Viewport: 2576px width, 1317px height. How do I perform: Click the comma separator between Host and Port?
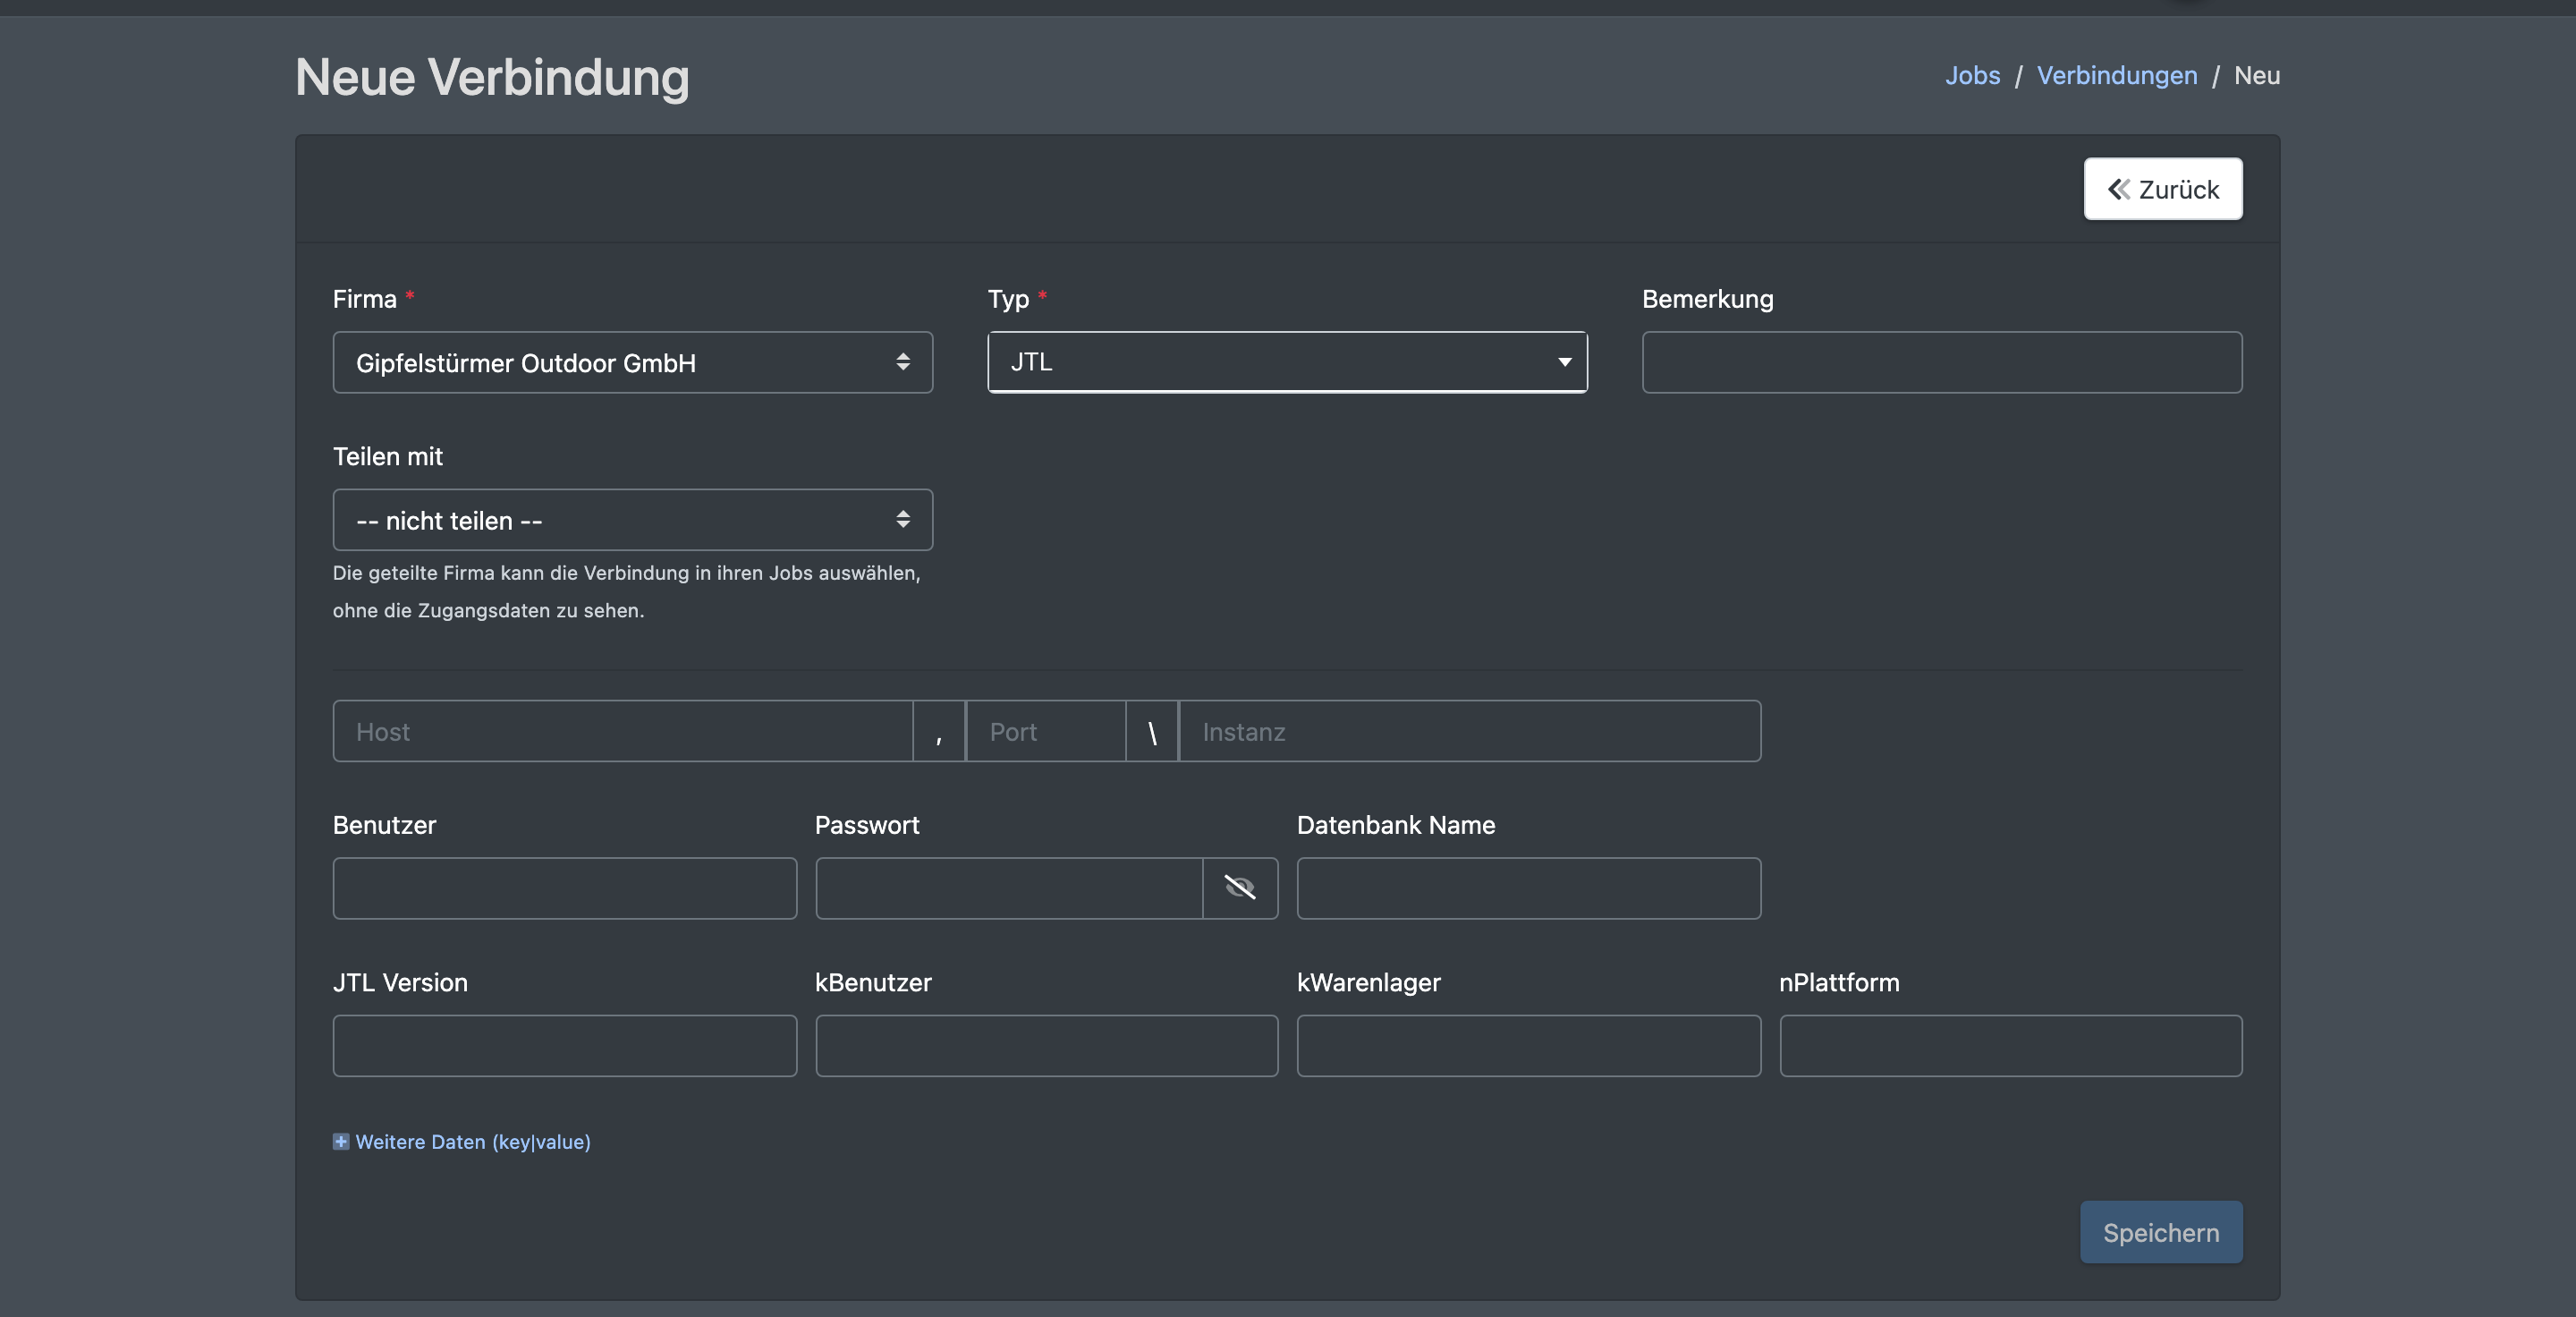point(939,731)
